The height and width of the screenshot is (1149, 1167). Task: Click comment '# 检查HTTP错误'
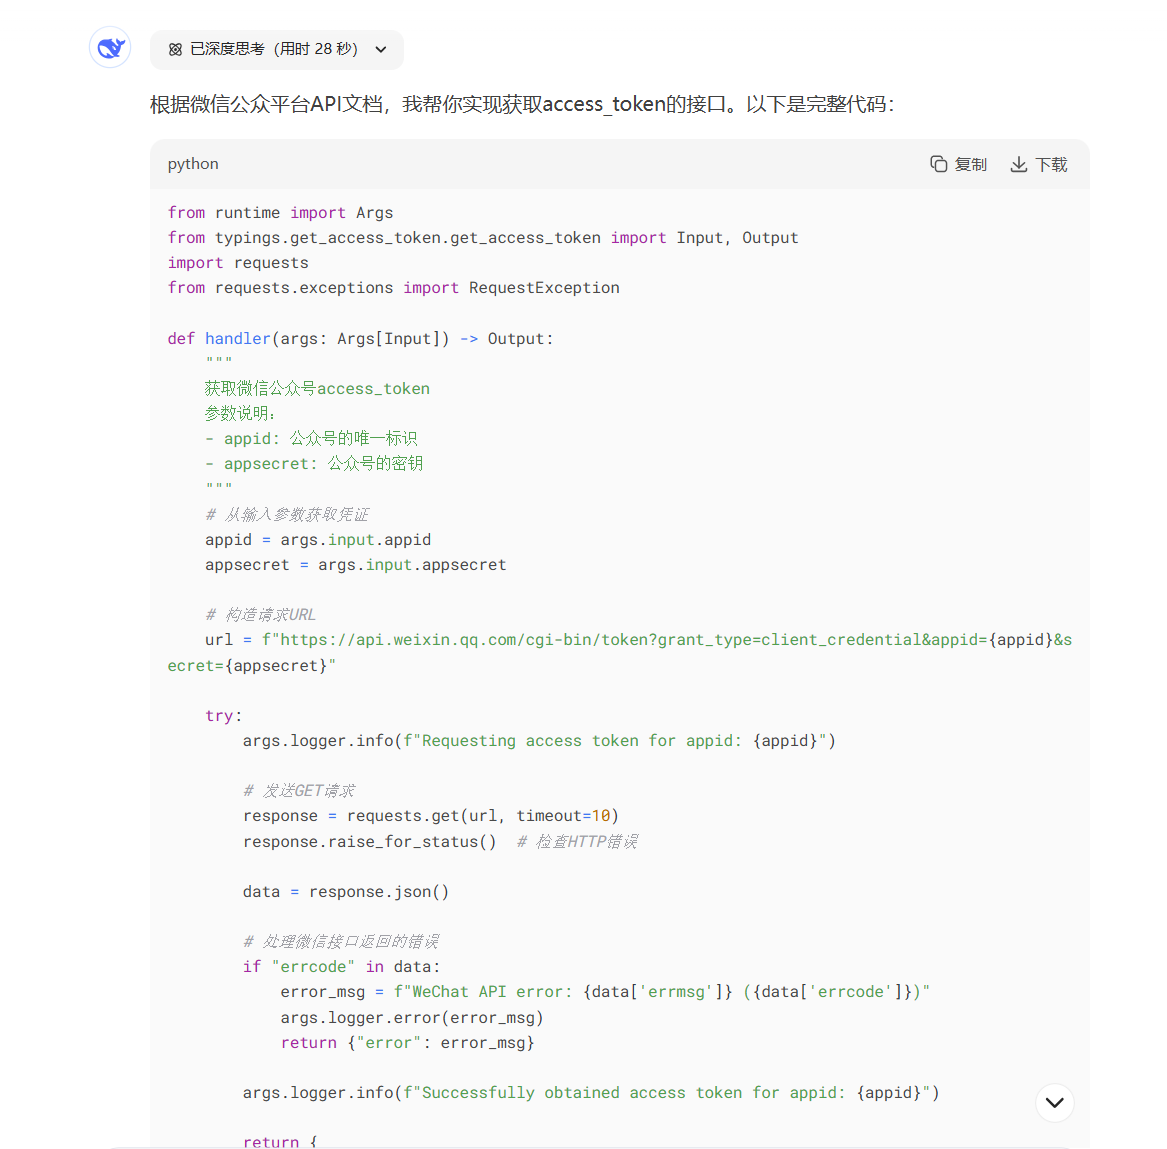[577, 842]
